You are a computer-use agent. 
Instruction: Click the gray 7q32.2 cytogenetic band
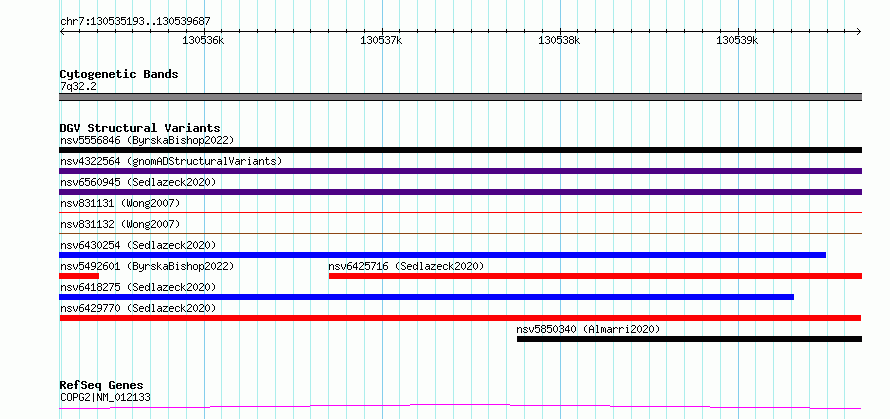coord(460,97)
